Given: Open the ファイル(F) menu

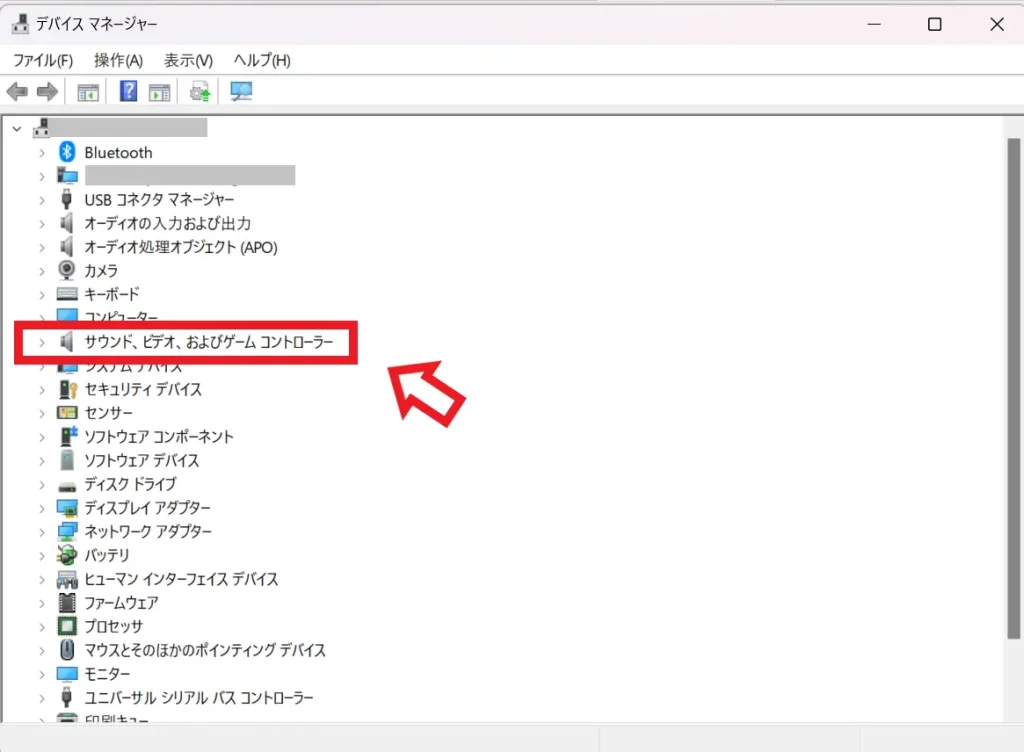Looking at the screenshot, I should click(x=43, y=60).
